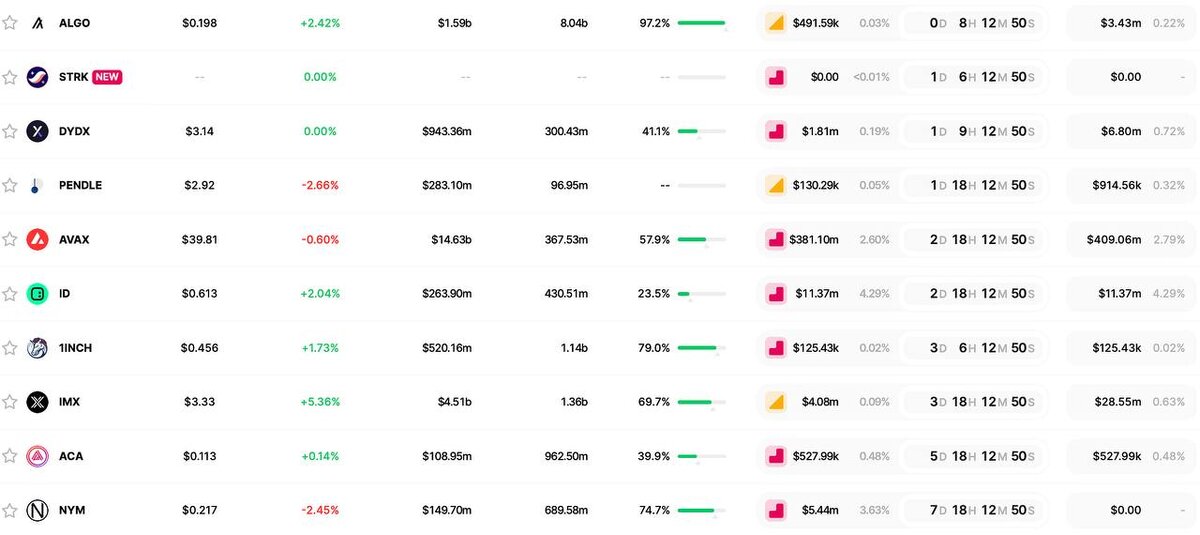Click the red AVAX coin logo

pyautogui.click(x=37, y=239)
